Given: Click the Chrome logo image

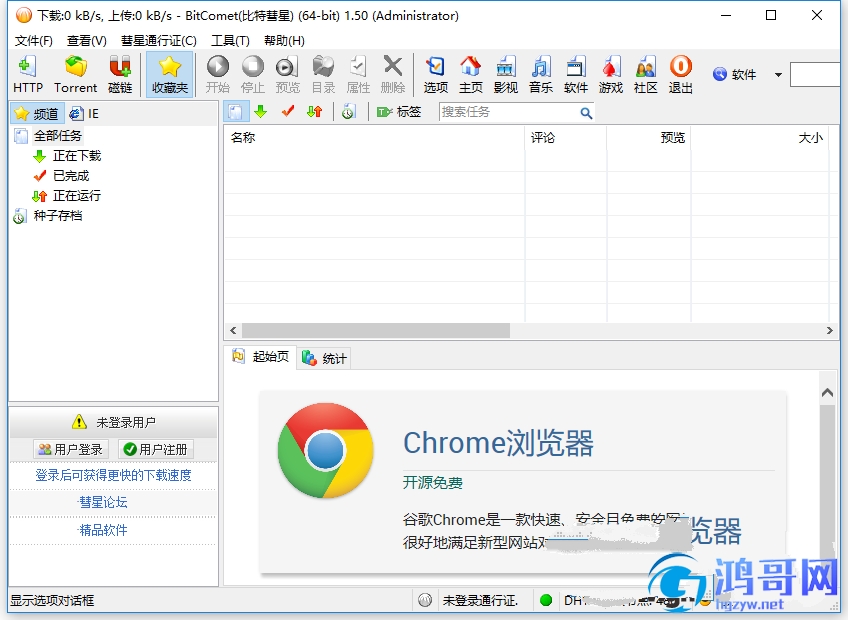Looking at the screenshot, I should coord(326,450).
